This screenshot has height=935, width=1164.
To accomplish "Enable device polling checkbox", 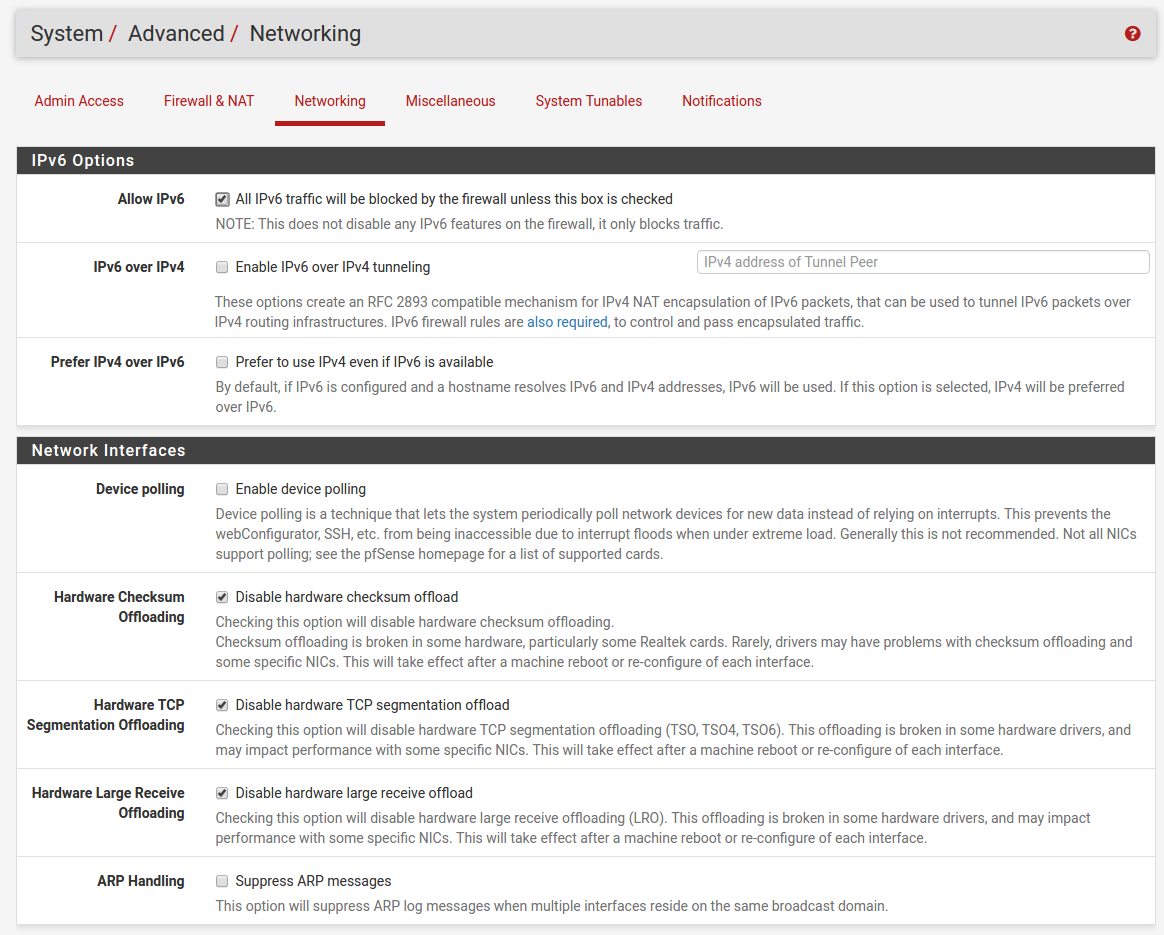I will pos(222,490).
